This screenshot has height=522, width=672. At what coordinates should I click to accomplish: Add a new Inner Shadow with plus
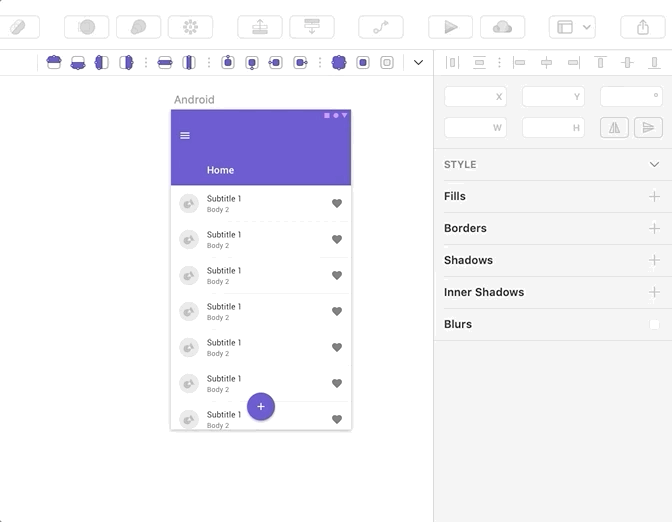click(x=654, y=292)
